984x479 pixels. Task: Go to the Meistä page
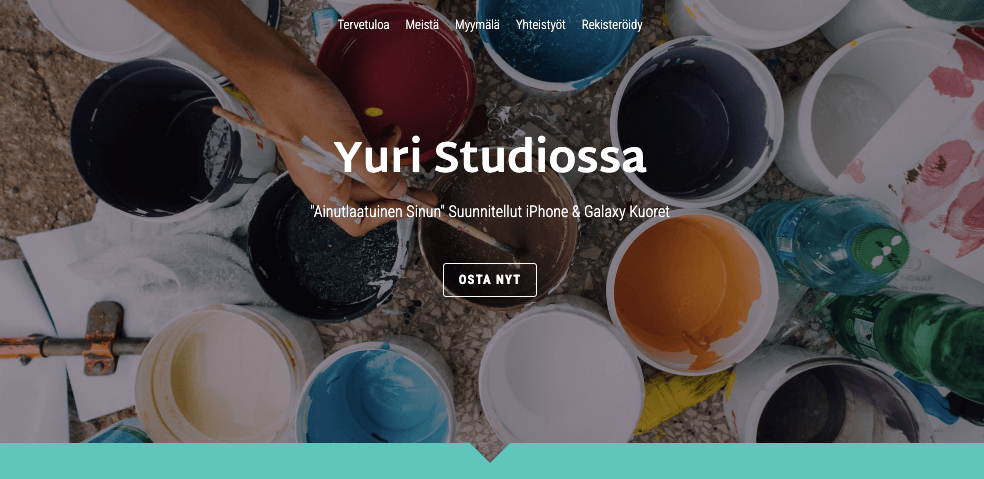(422, 25)
